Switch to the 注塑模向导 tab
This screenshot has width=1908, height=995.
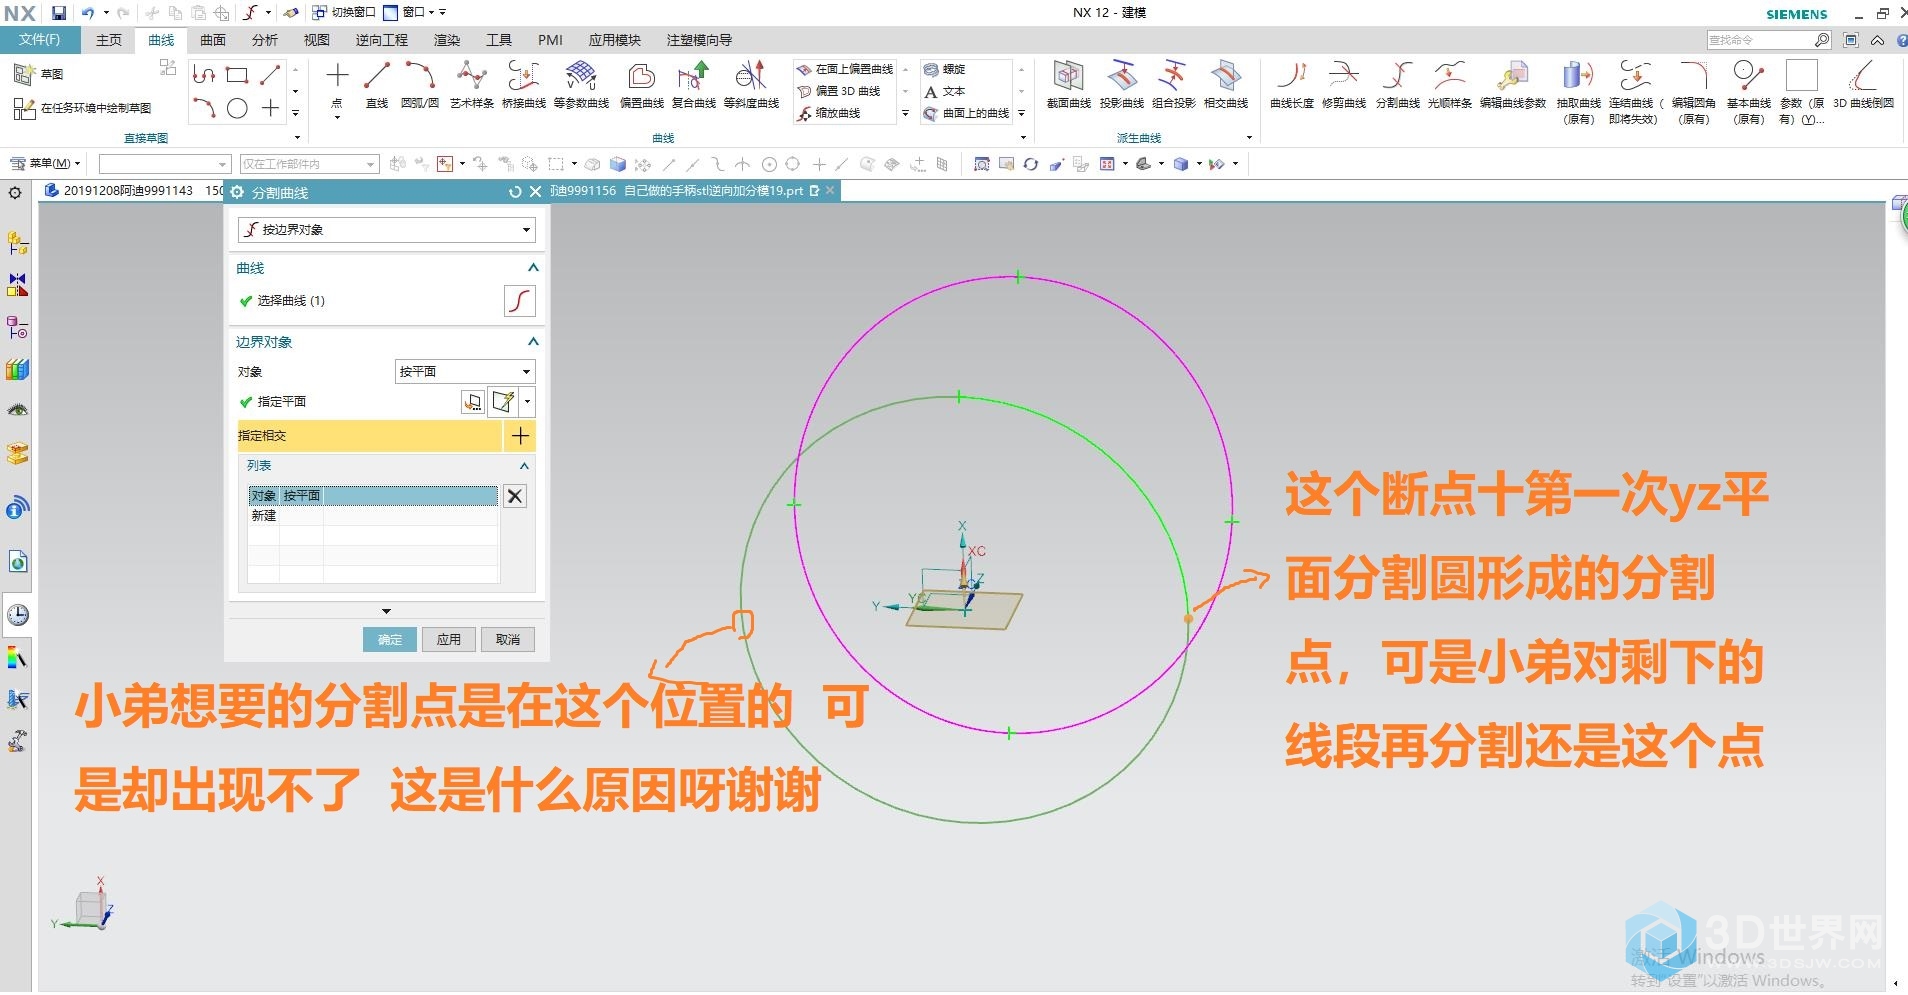click(x=699, y=40)
